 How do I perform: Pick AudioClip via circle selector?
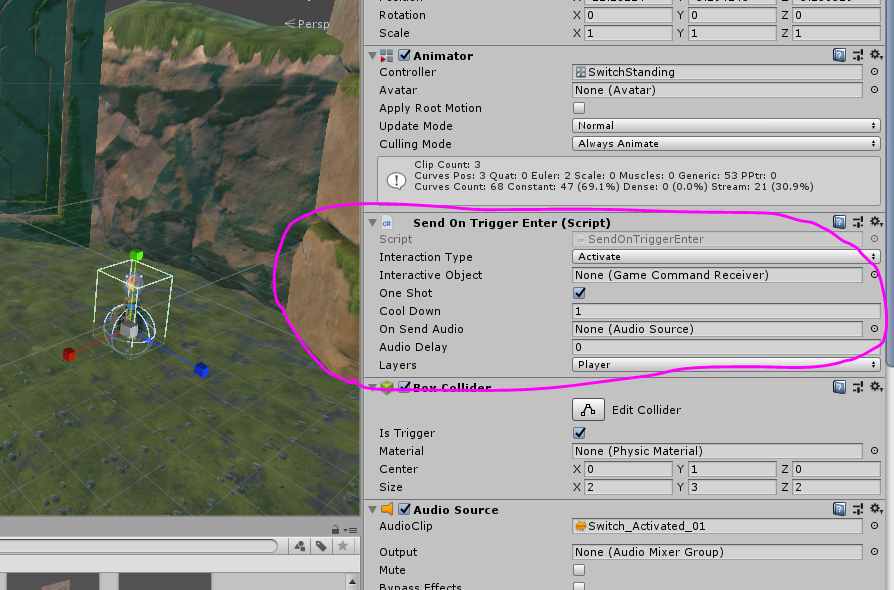click(x=874, y=526)
